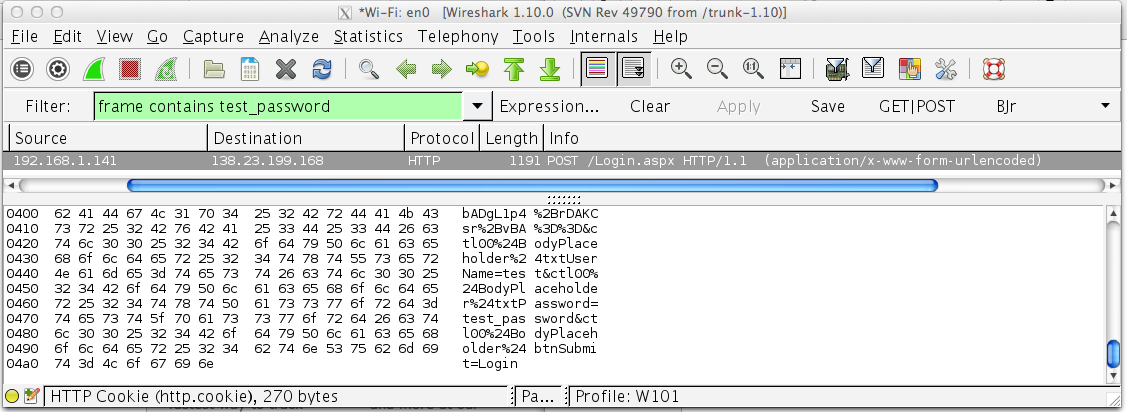1127x412 pixels.
Task: Click the column auto-size icon
Action: coord(790,69)
